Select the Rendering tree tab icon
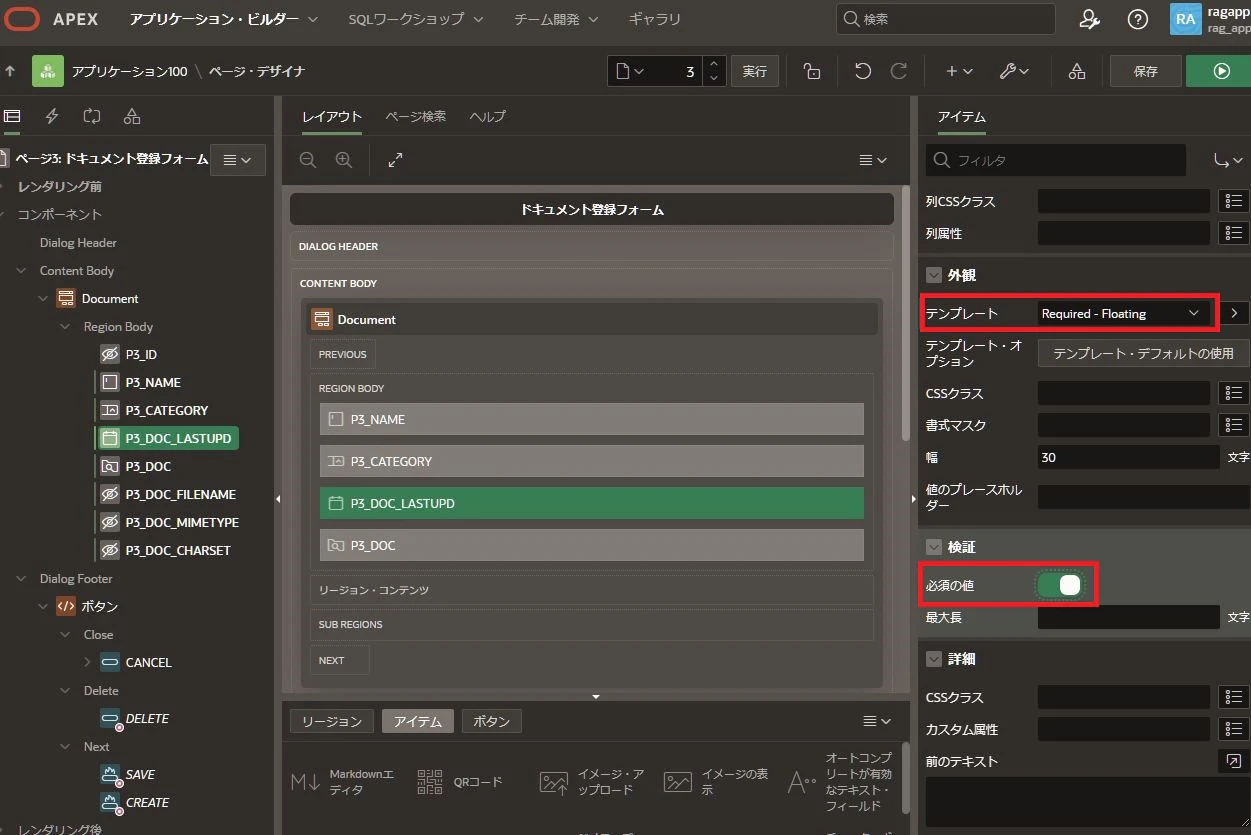The height and width of the screenshot is (835, 1251). [x=12, y=116]
